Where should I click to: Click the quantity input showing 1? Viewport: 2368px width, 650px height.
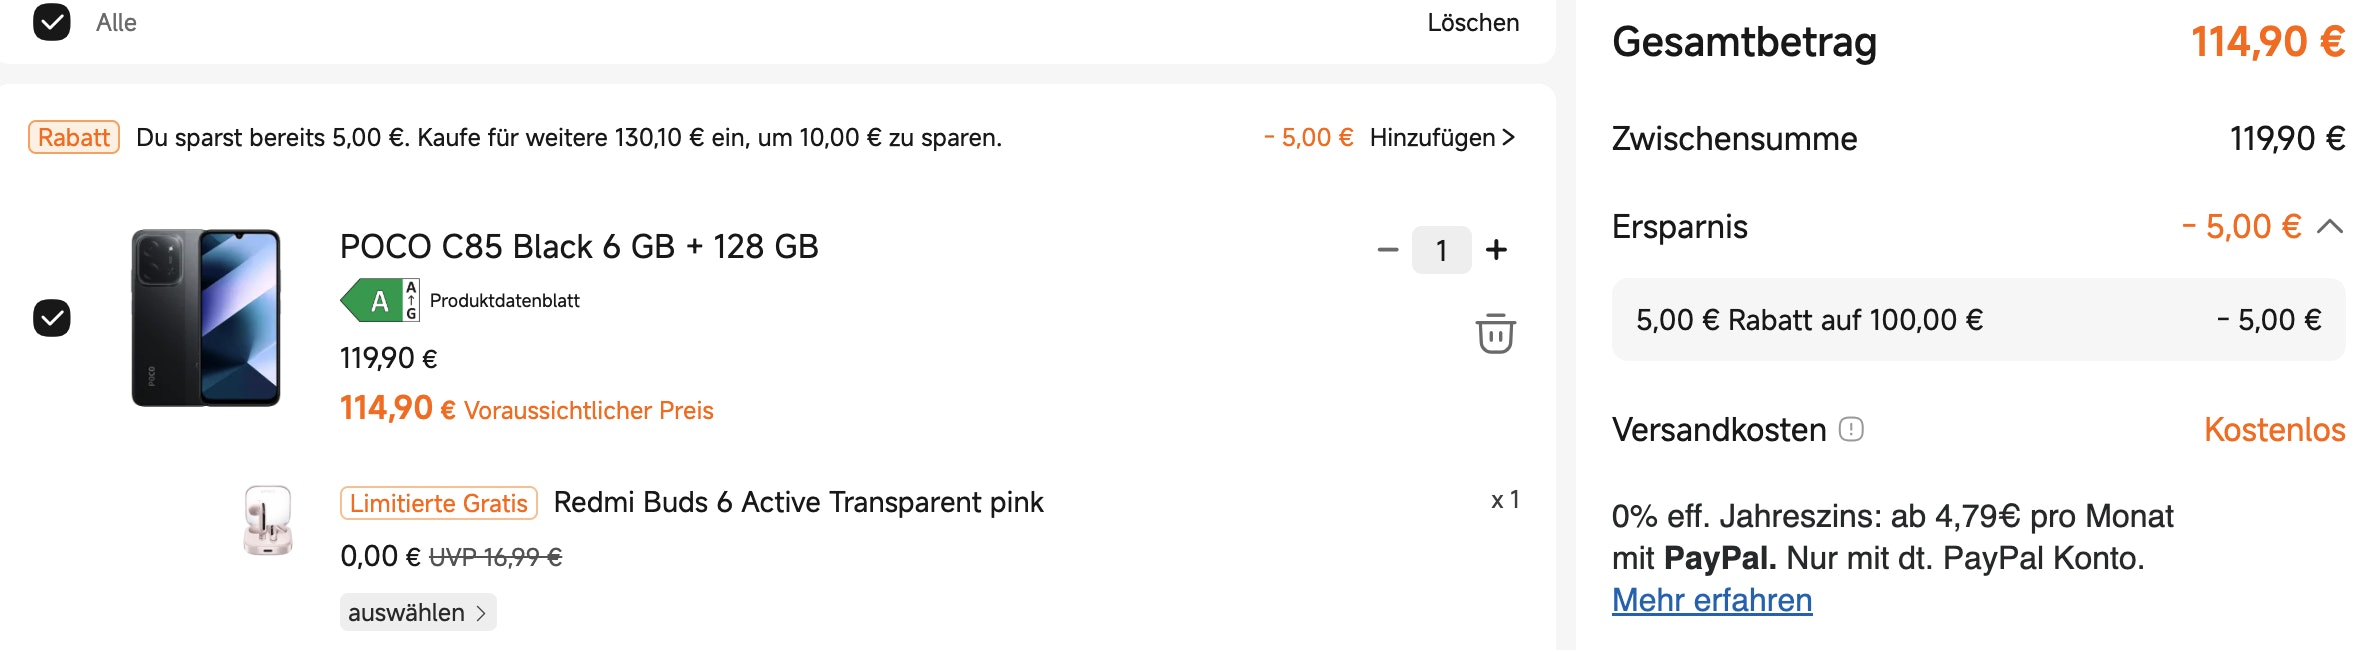1440,250
